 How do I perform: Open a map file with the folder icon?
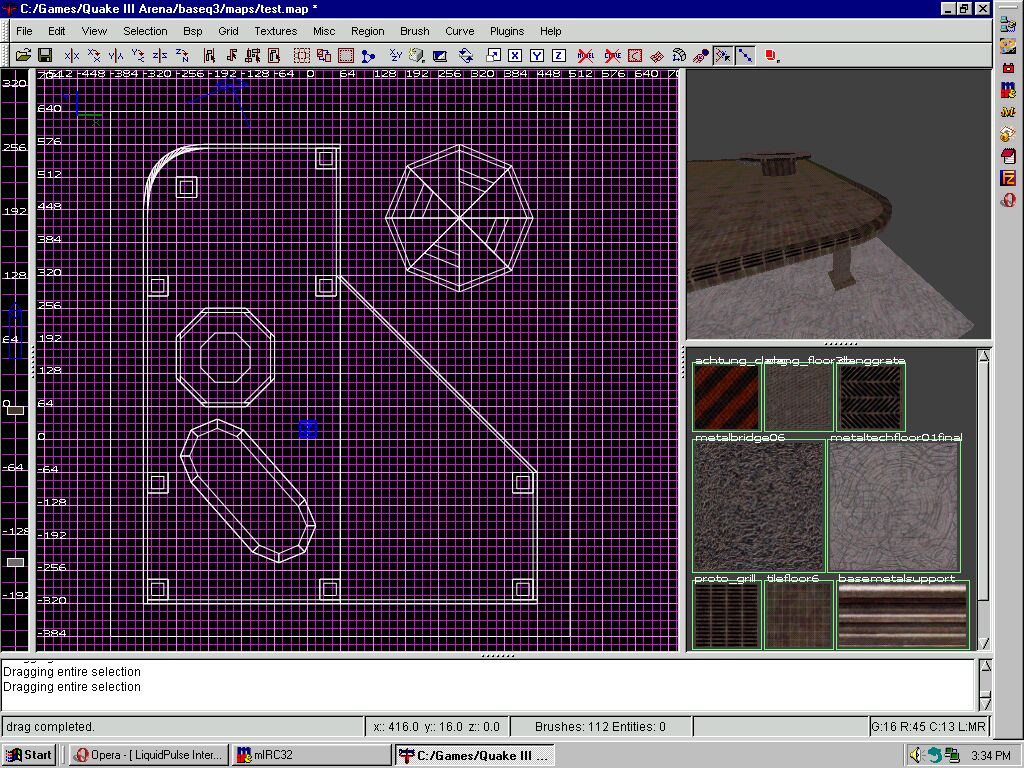[23, 56]
